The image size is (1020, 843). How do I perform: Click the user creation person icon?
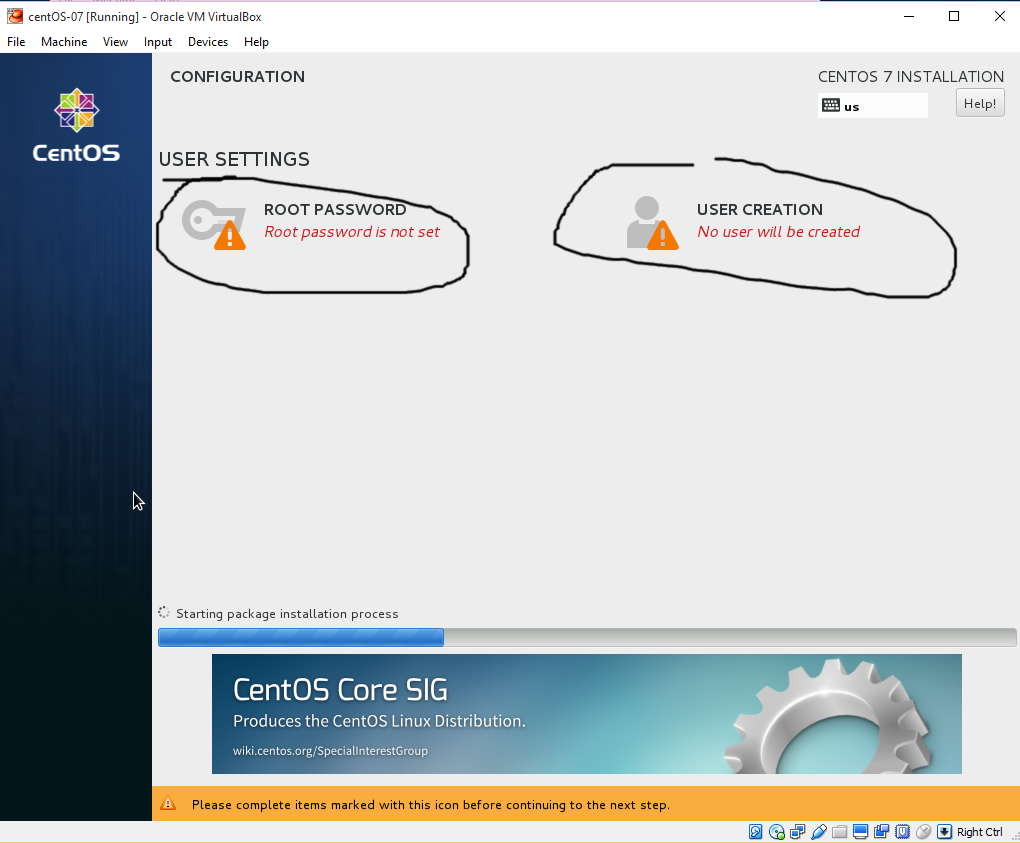tap(652, 222)
